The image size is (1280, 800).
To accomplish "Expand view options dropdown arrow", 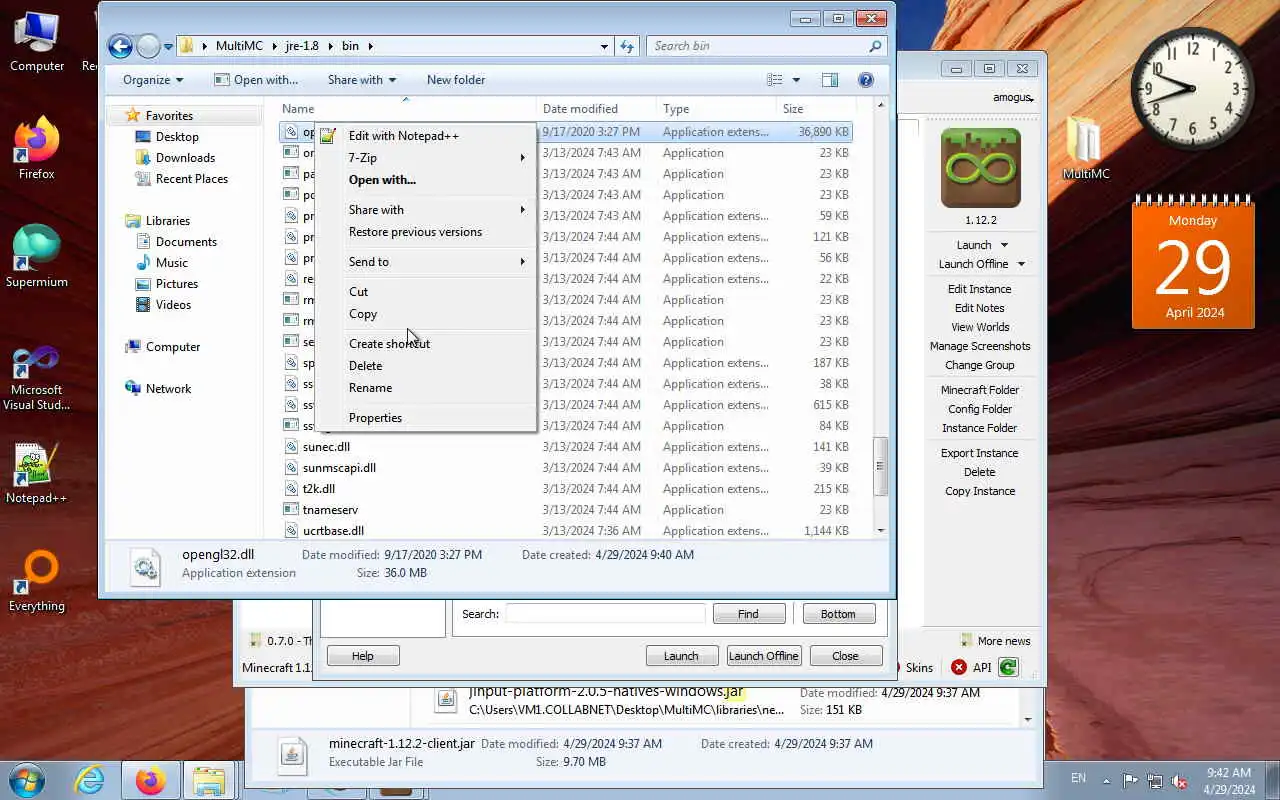I will [796, 80].
